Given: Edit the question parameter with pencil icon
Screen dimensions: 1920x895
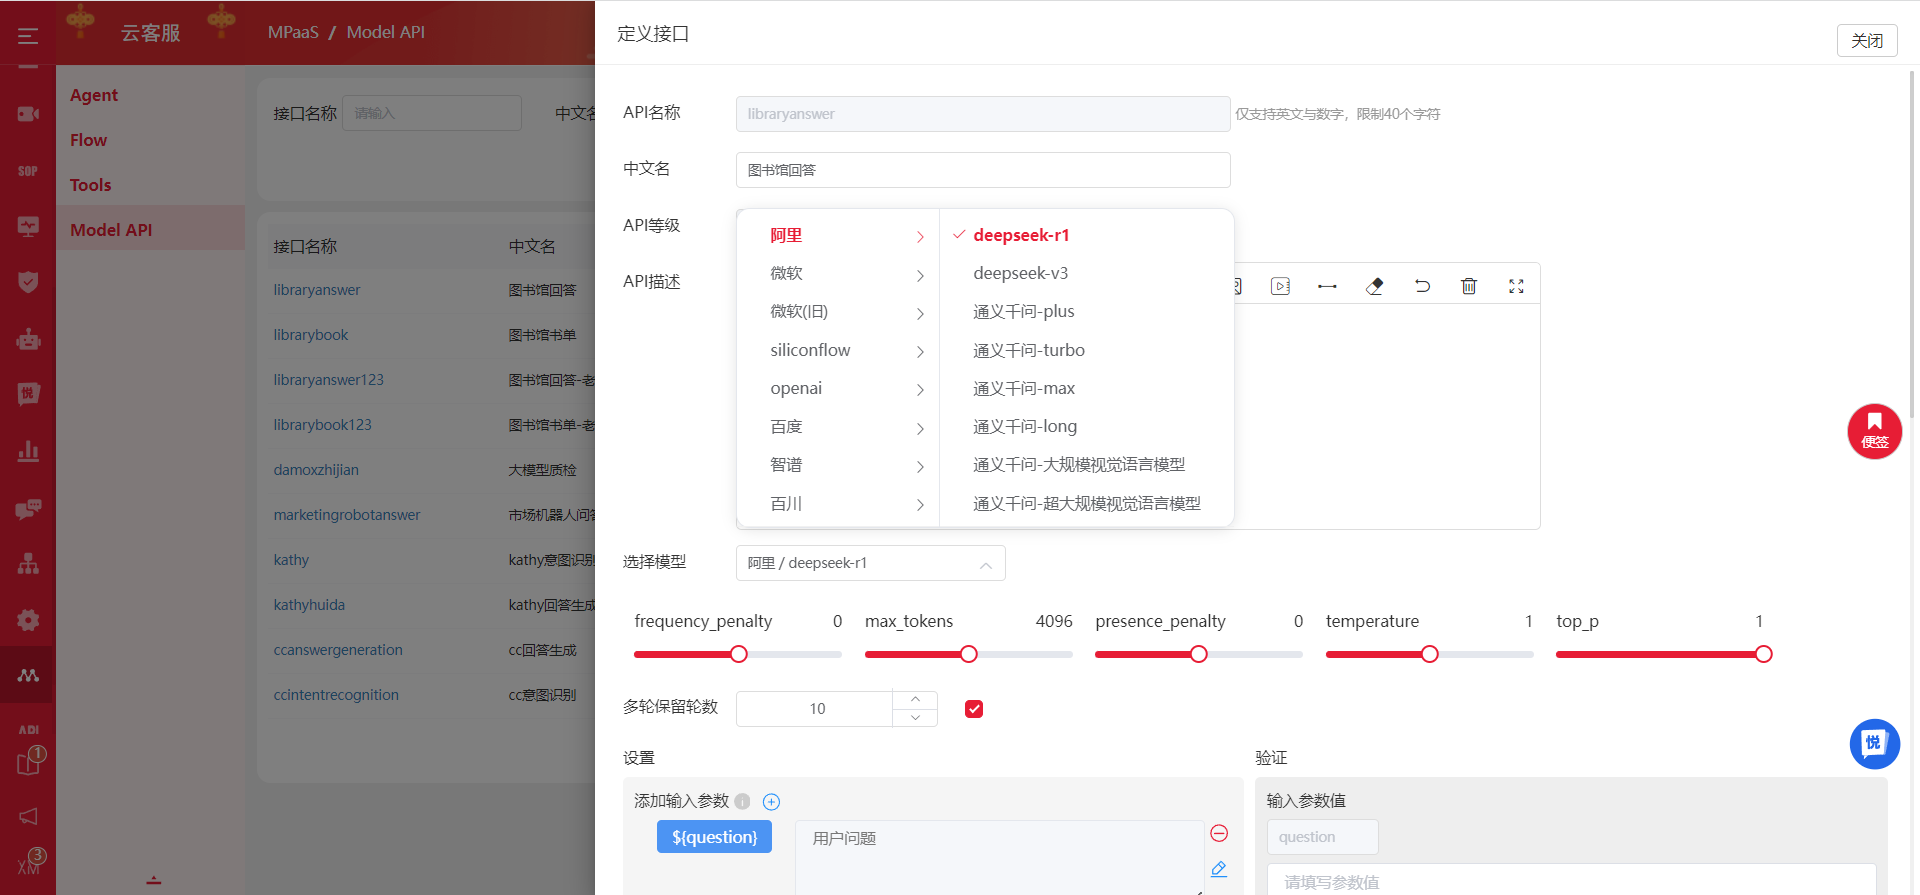Looking at the screenshot, I should coord(1219,869).
